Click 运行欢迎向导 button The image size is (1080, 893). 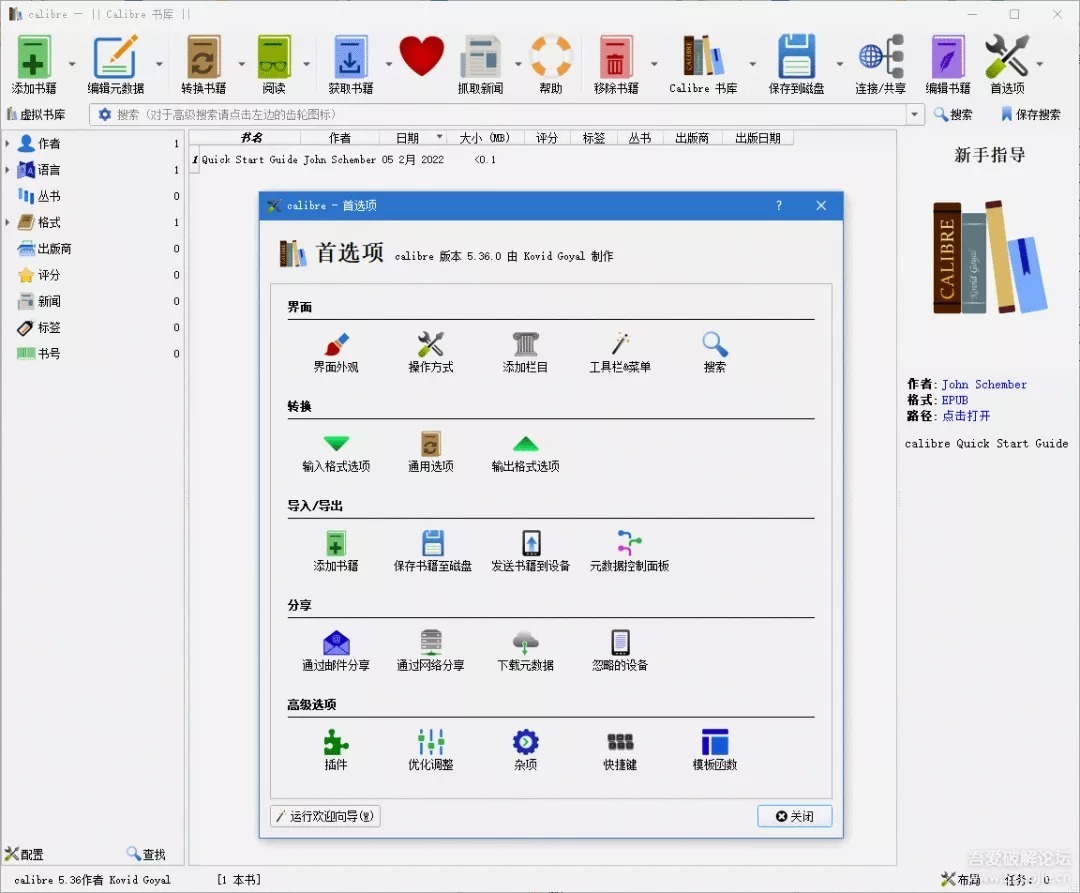[325, 816]
